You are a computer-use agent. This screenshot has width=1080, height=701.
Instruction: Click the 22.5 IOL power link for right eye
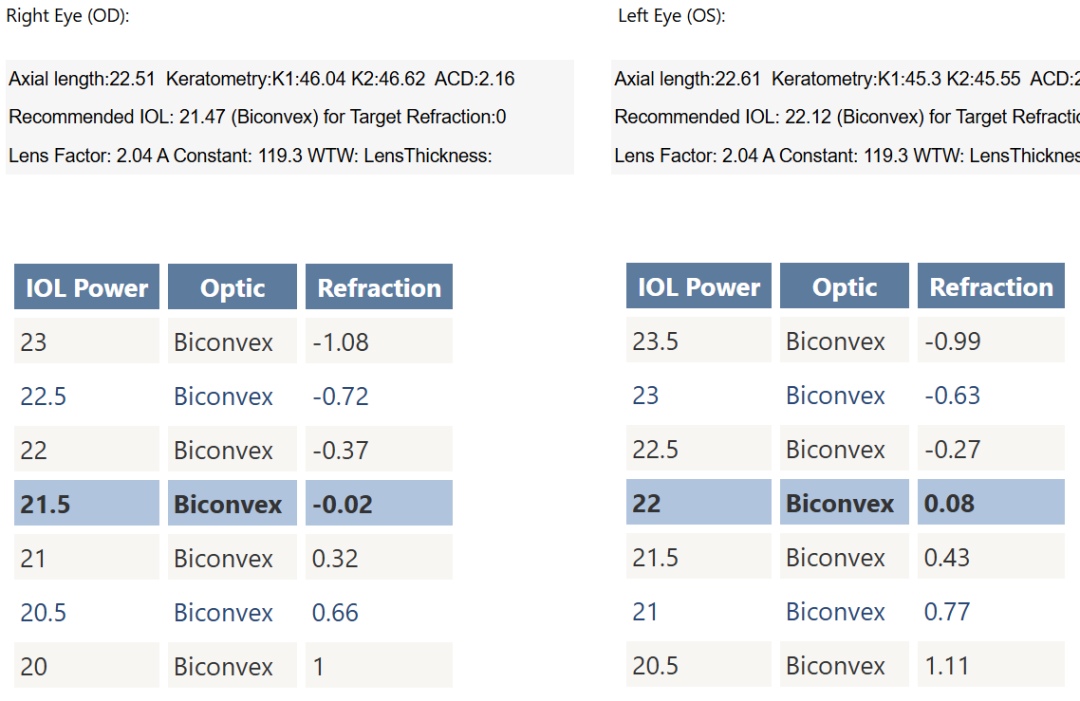pos(43,396)
